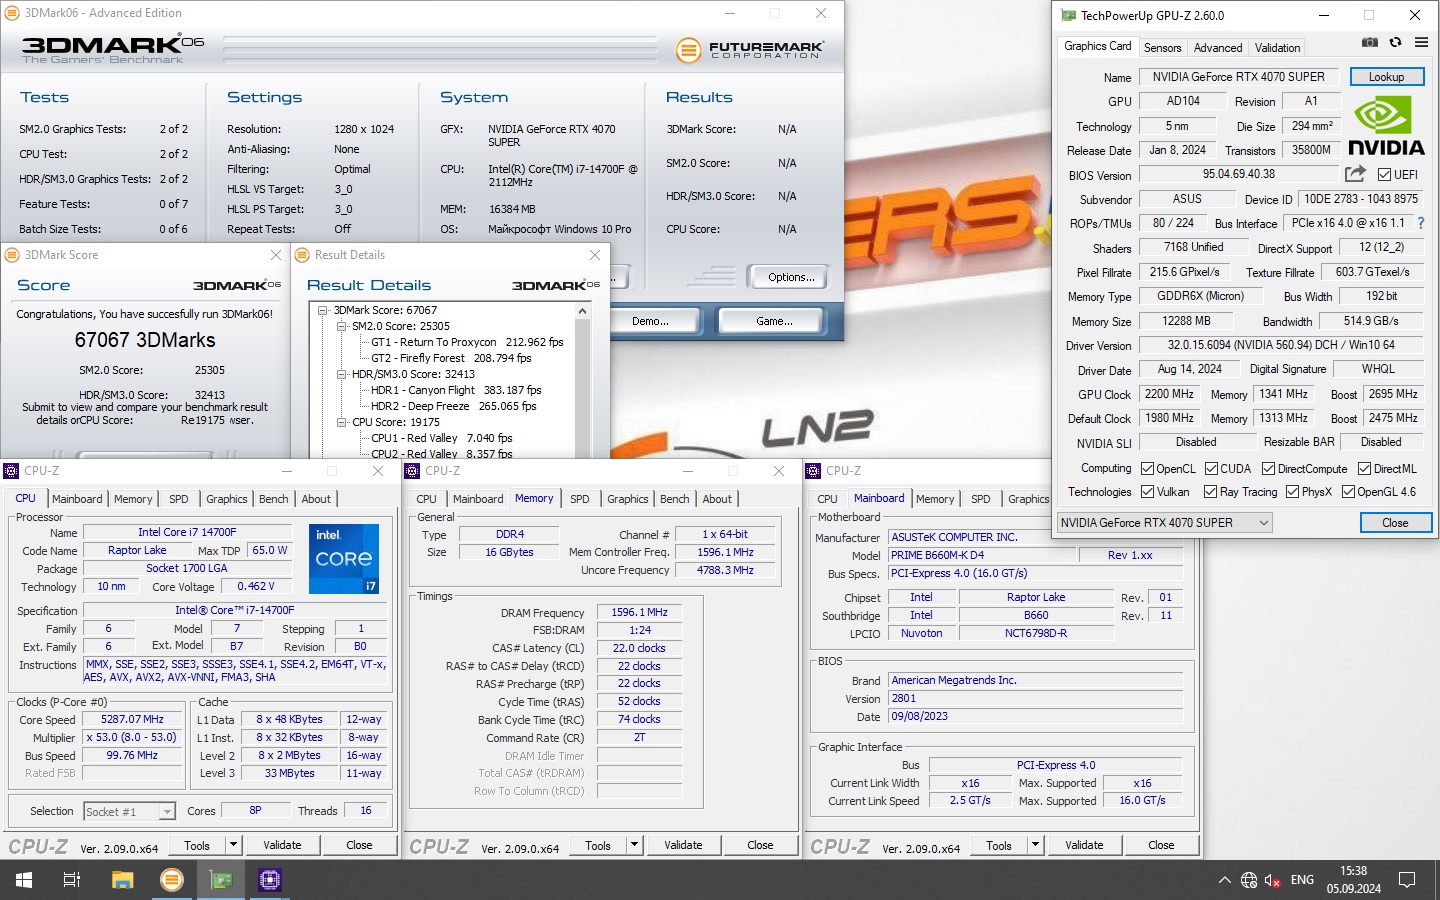Click the Demo... button in 3DMark06
This screenshot has width=1440, height=900.
[x=650, y=321]
